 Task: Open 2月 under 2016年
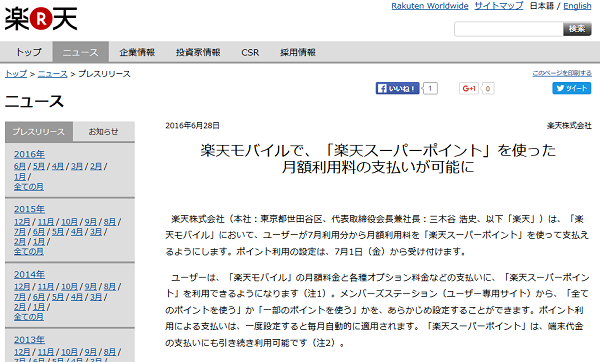pos(96,166)
